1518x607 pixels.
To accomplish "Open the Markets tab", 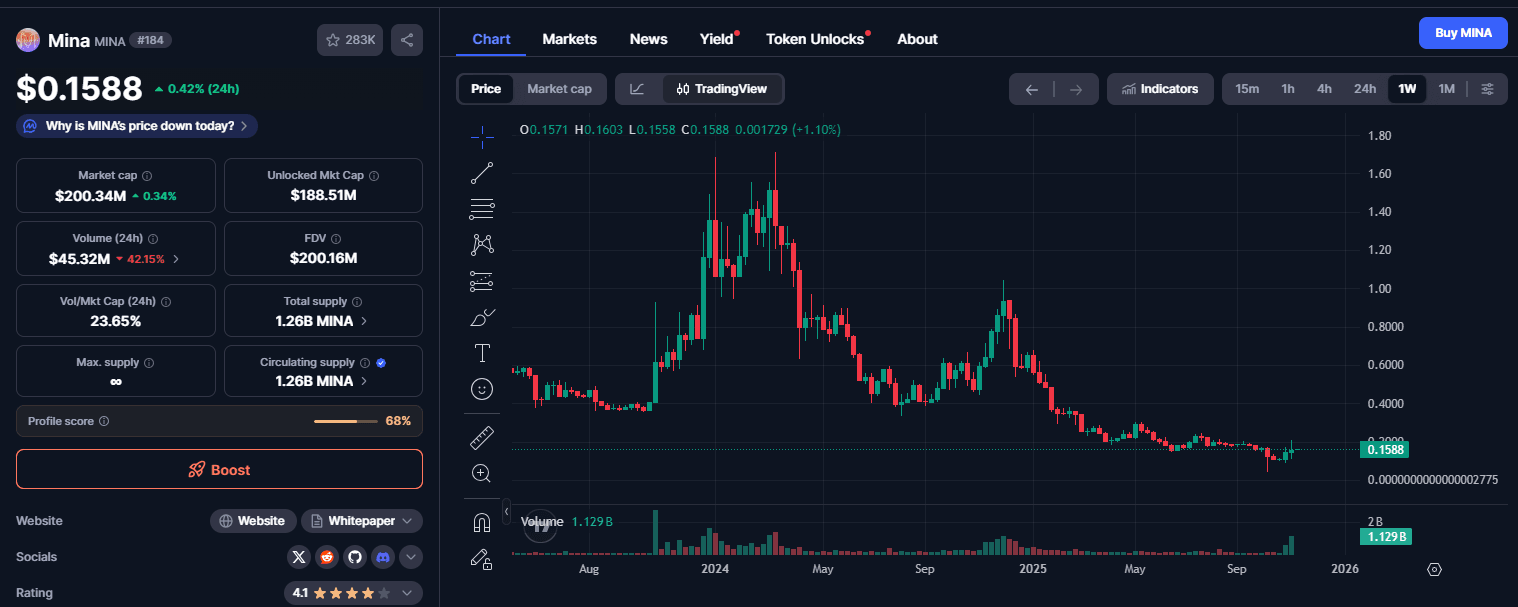I will pos(569,39).
